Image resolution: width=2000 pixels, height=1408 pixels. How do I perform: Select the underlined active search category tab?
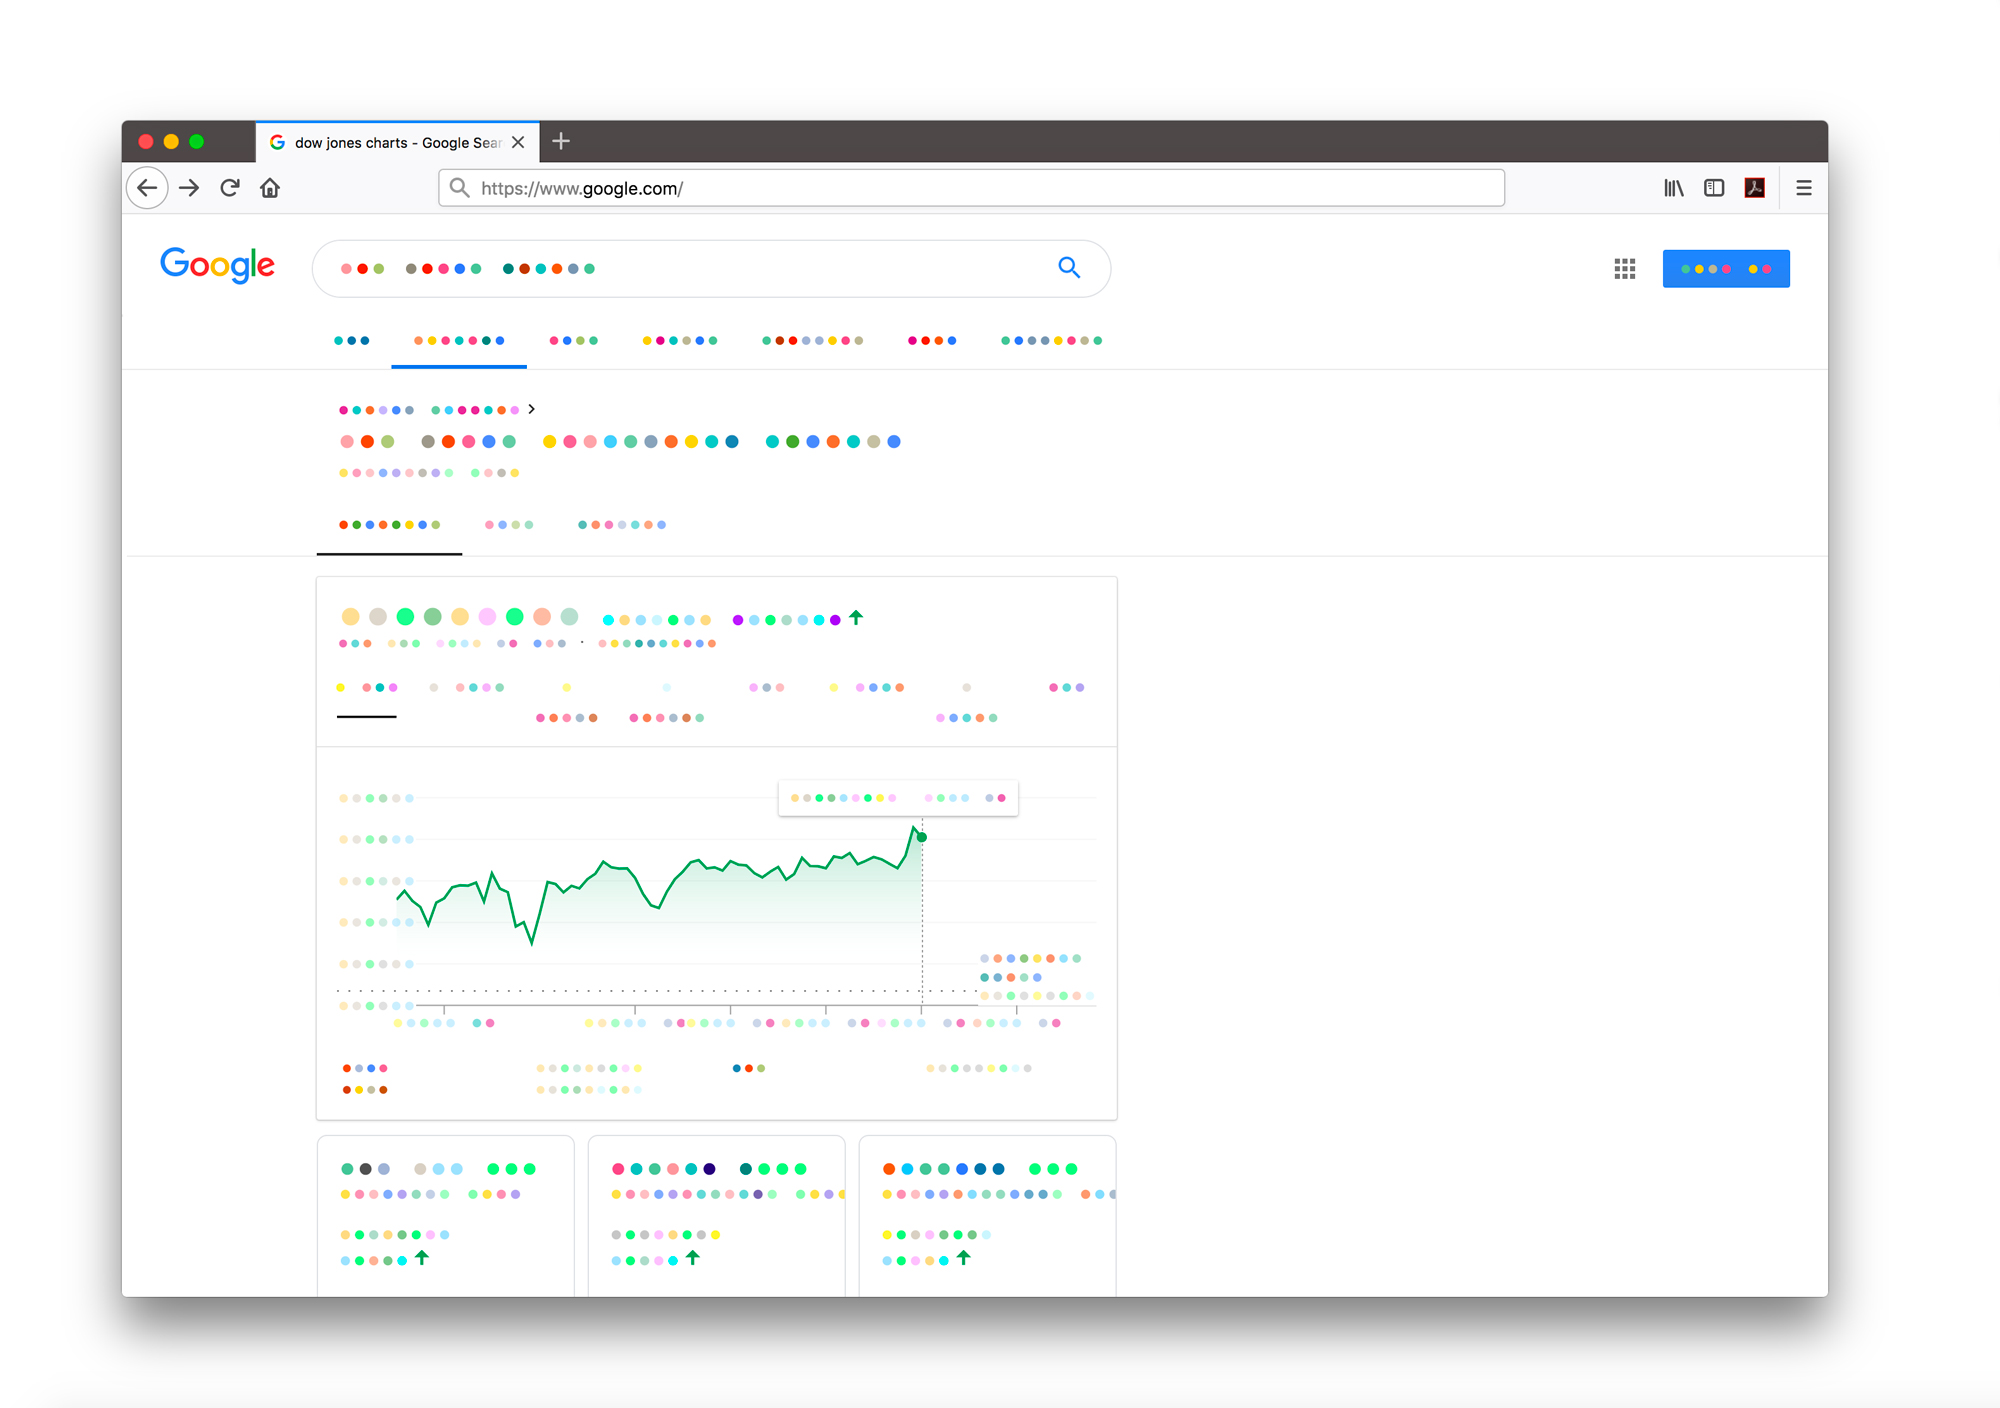pyautogui.click(x=459, y=341)
